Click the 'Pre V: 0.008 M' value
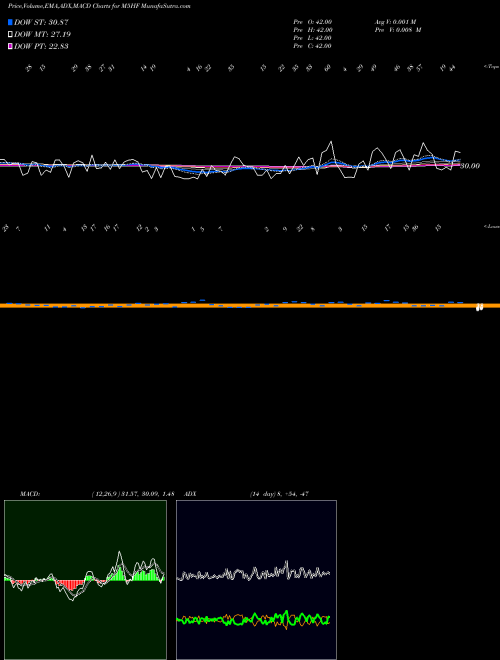The image size is (500, 660). point(398,30)
